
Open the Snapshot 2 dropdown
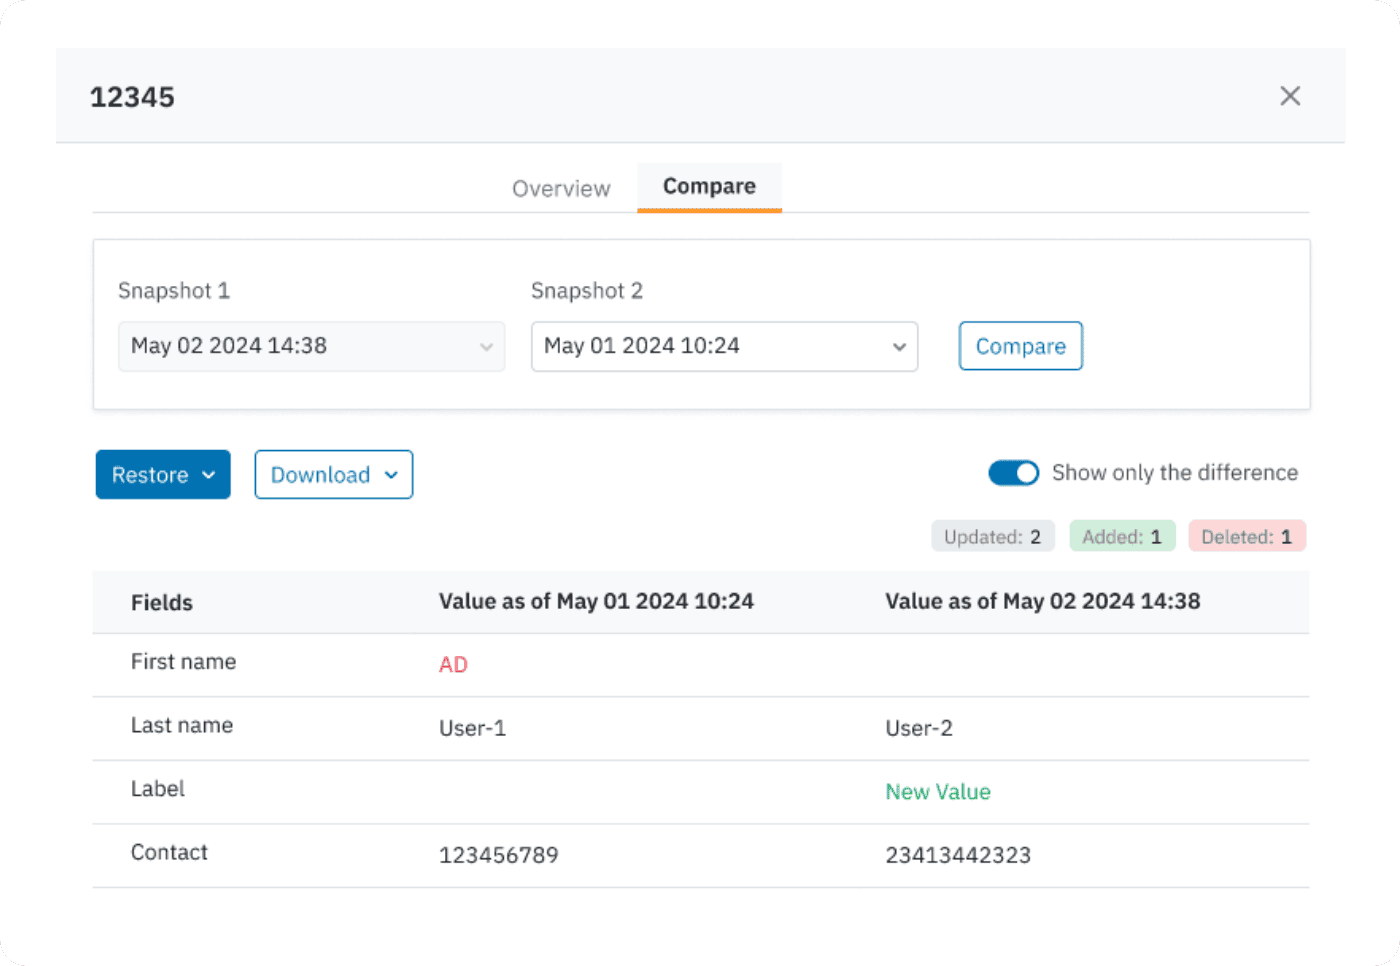point(724,346)
